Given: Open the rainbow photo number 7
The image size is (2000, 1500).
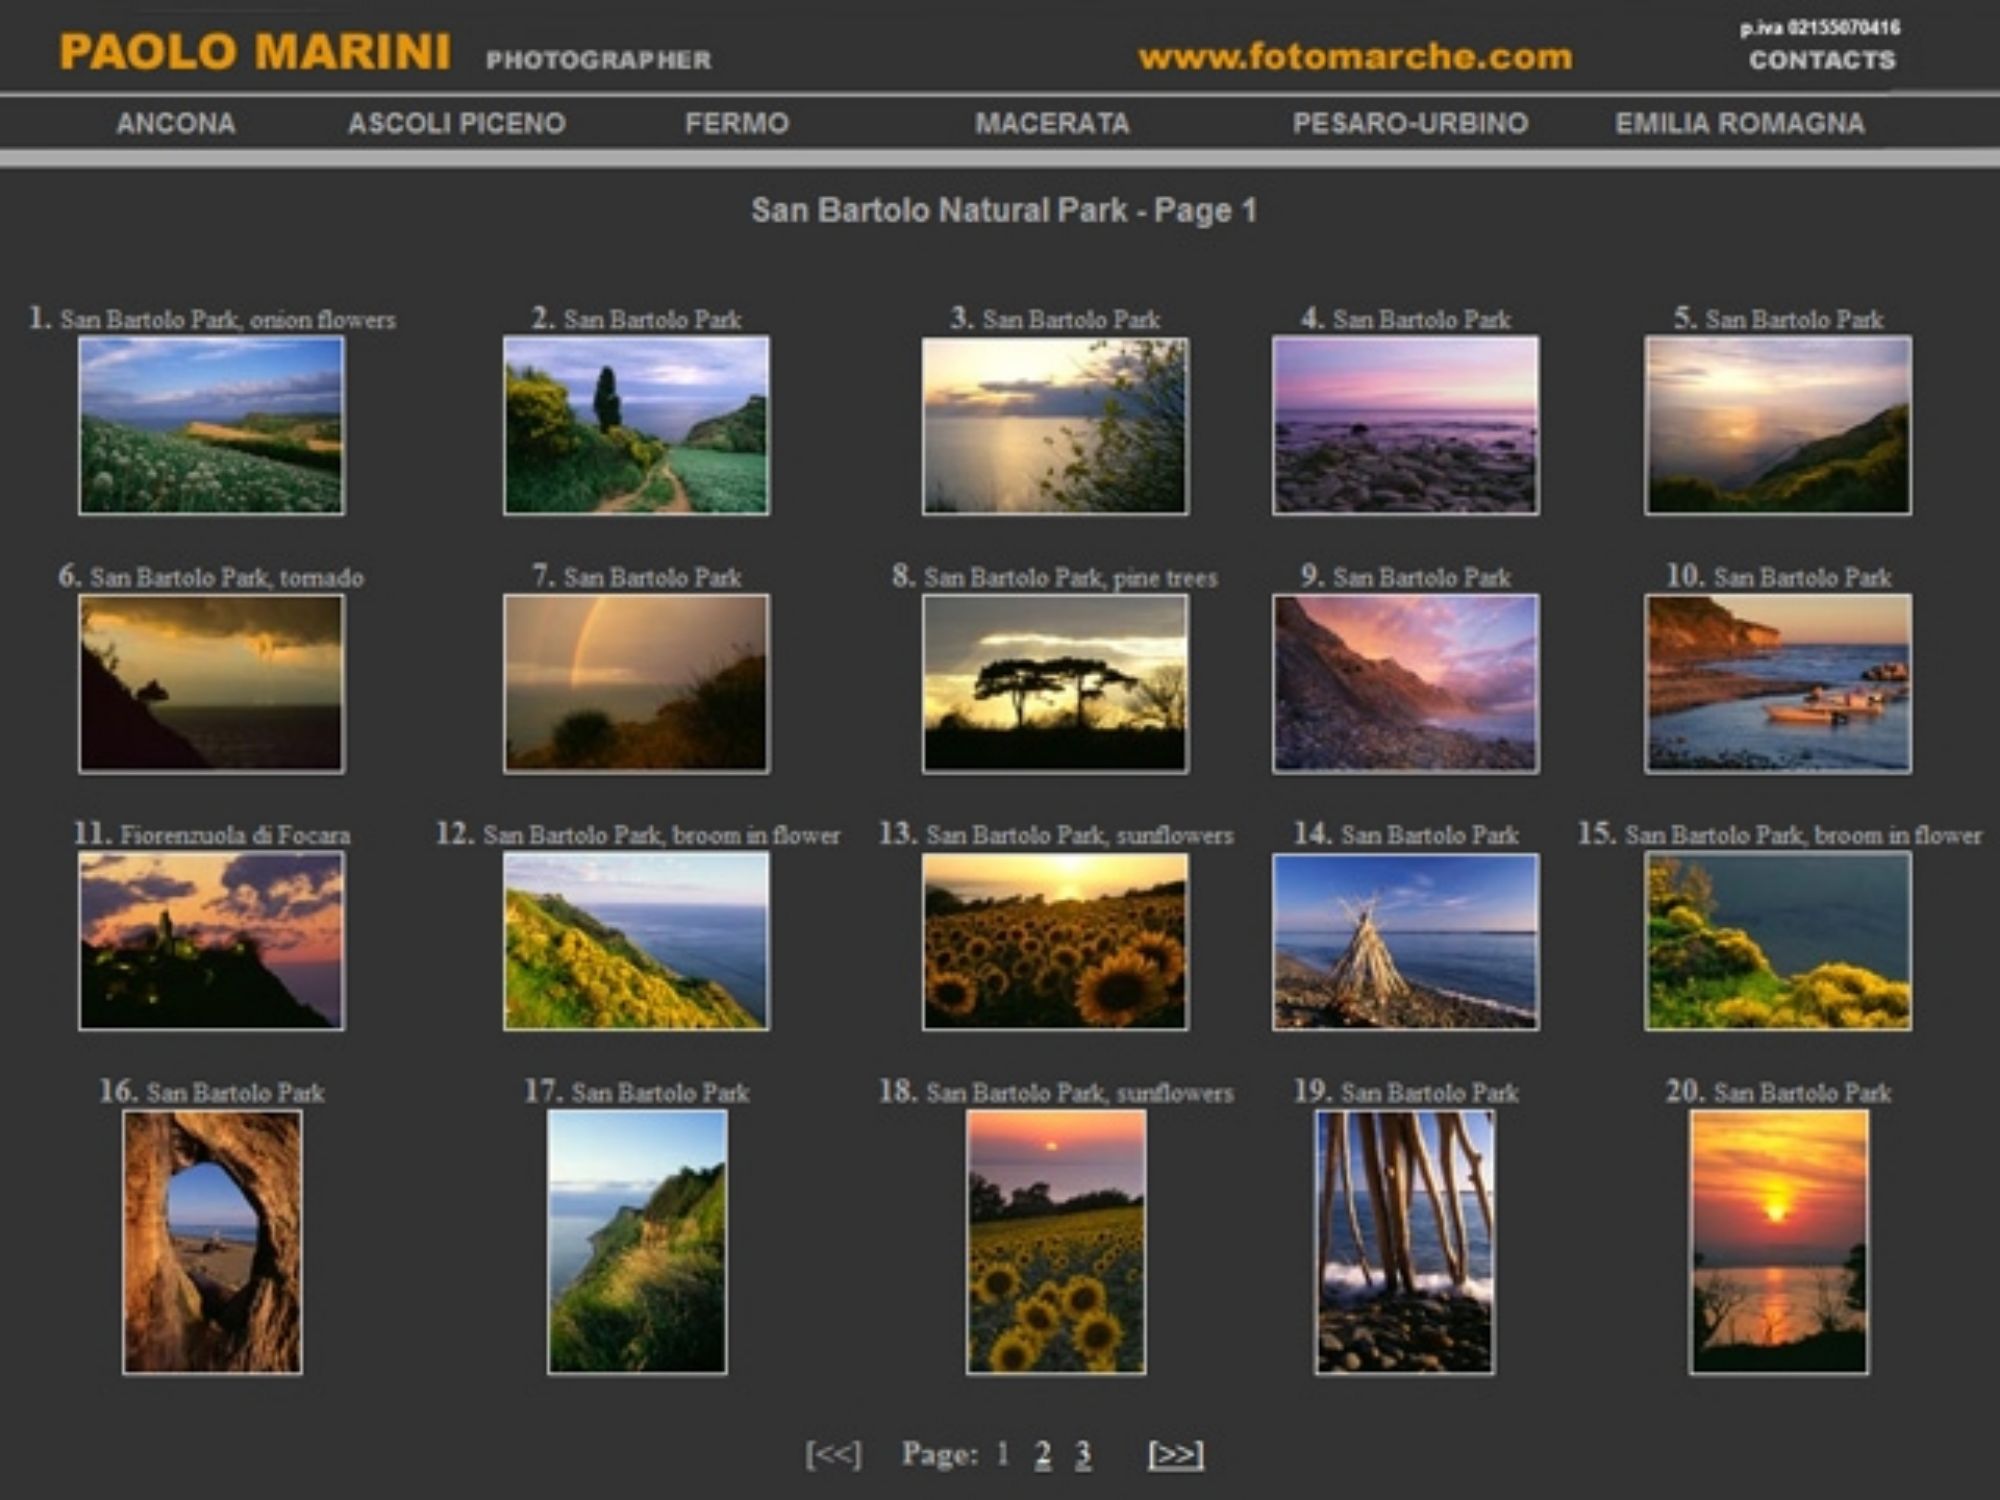Looking at the screenshot, I should [x=636, y=684].
